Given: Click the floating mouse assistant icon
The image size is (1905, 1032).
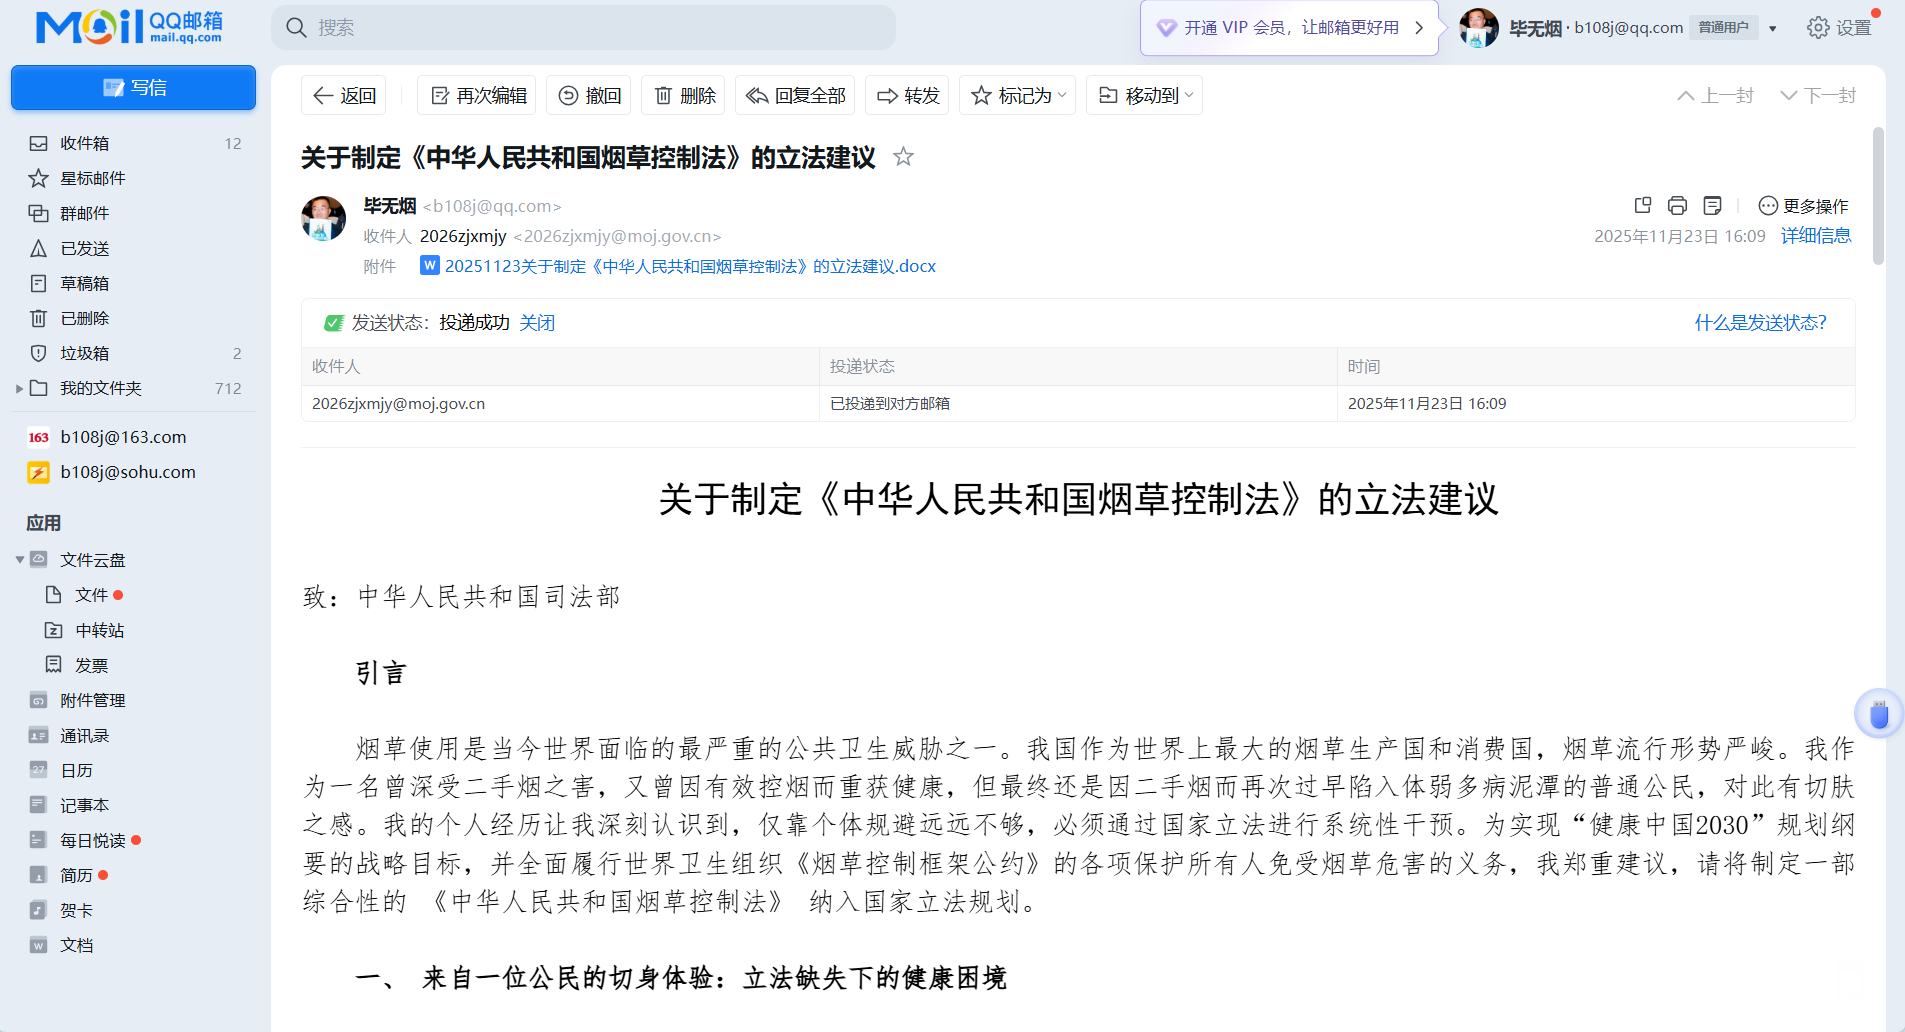Looking at the screenshot, I should pos(1878,714).
